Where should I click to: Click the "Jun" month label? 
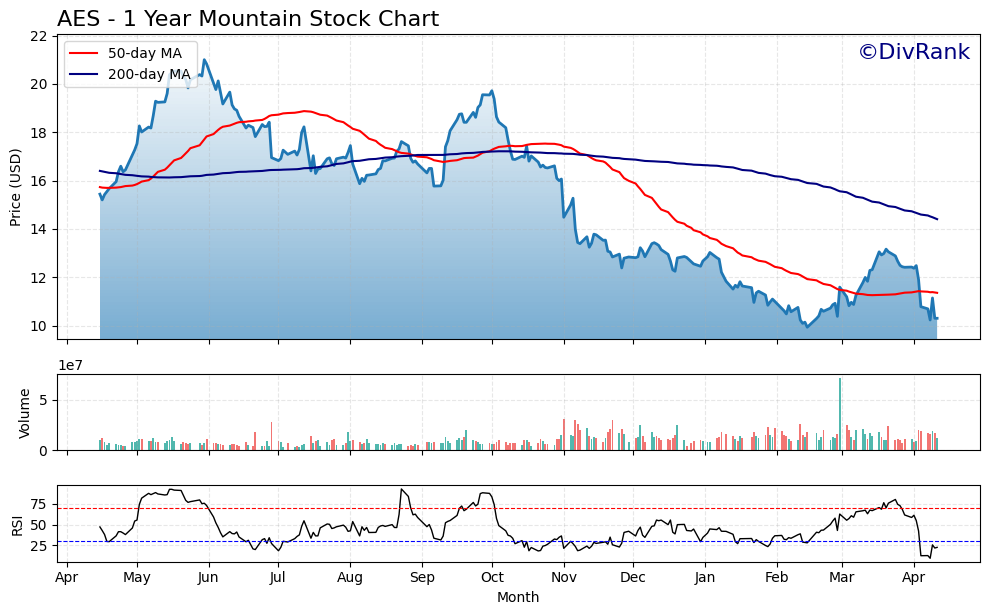208,578
